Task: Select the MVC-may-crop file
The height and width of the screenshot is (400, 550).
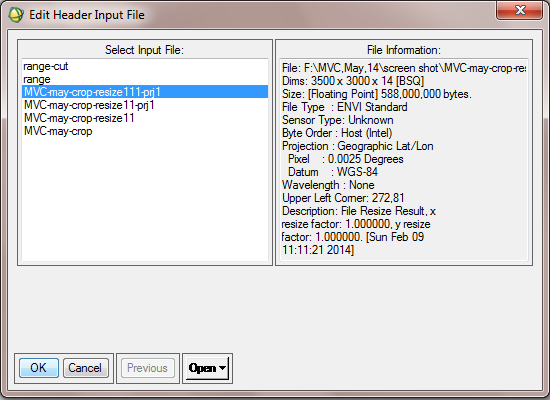Action: click(x=58, y=131)
